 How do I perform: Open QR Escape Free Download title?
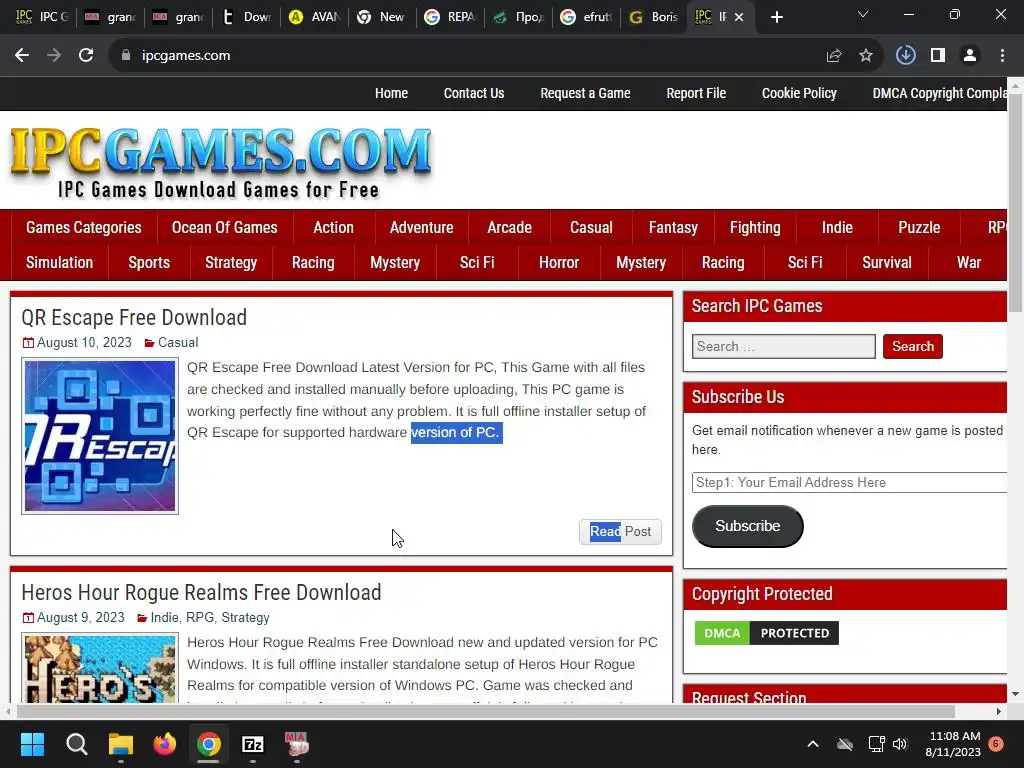(x=134, y=317)
